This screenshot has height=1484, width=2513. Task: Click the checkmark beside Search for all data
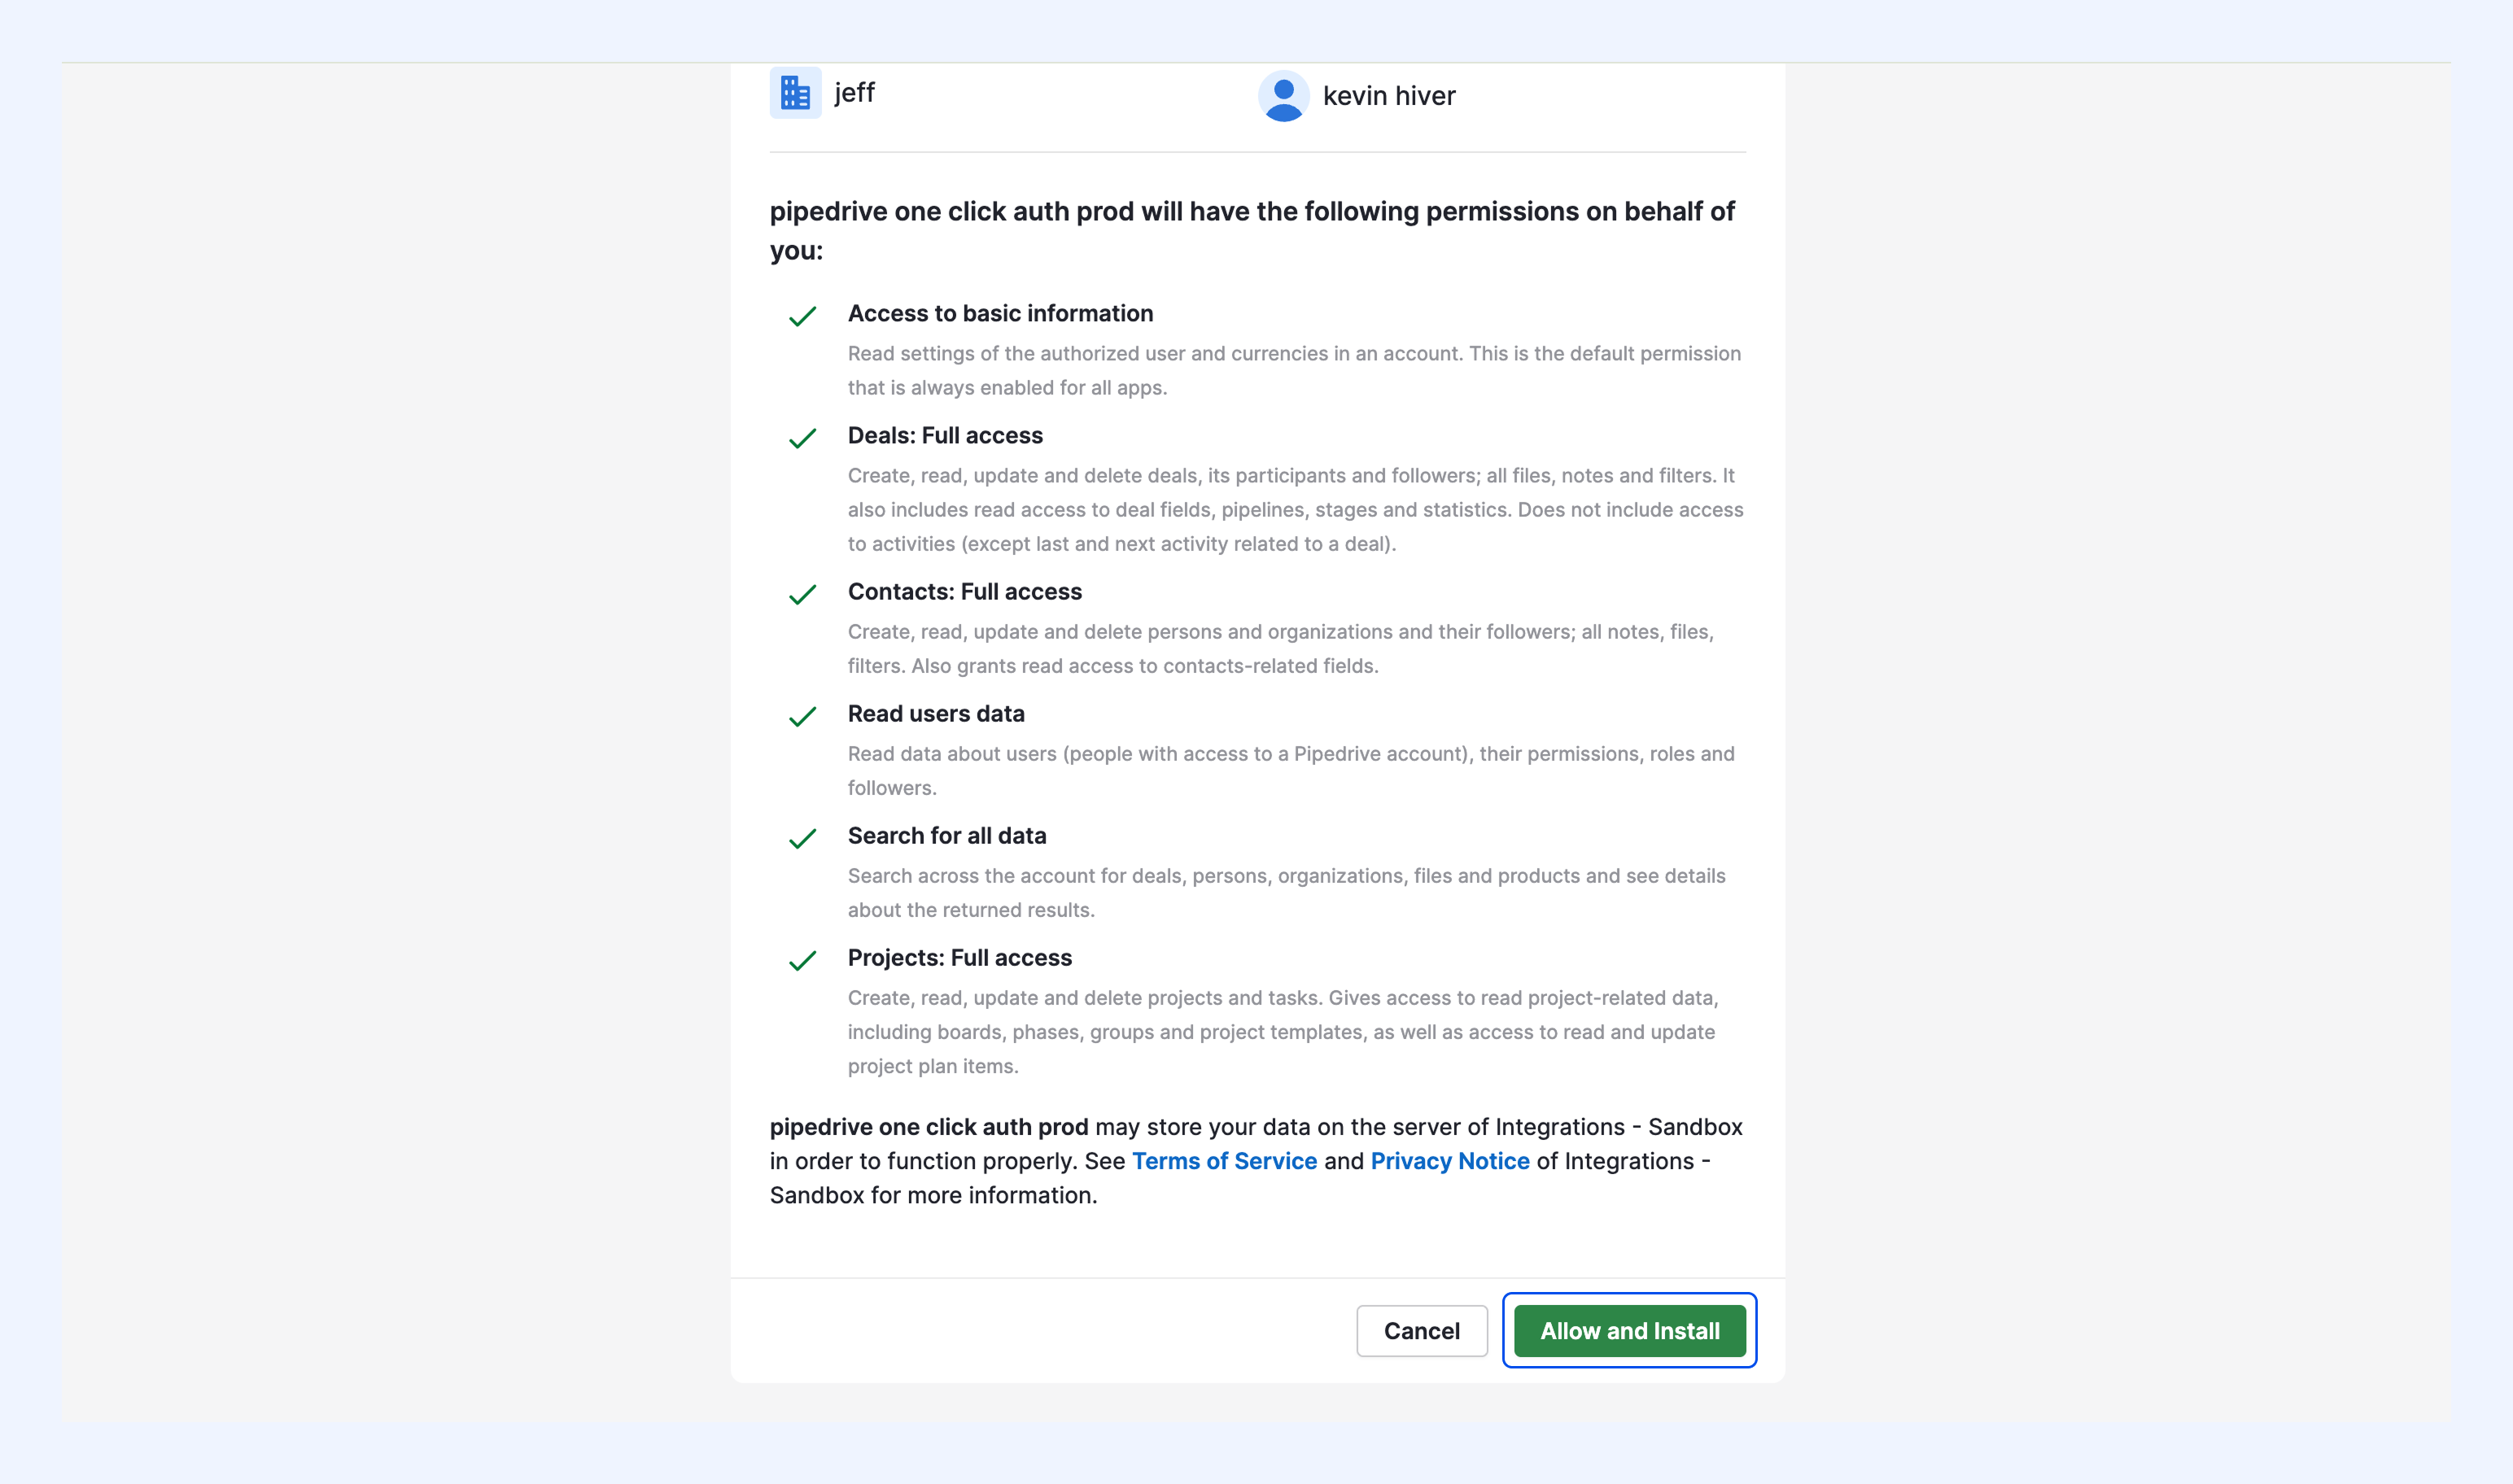(803, 838)
